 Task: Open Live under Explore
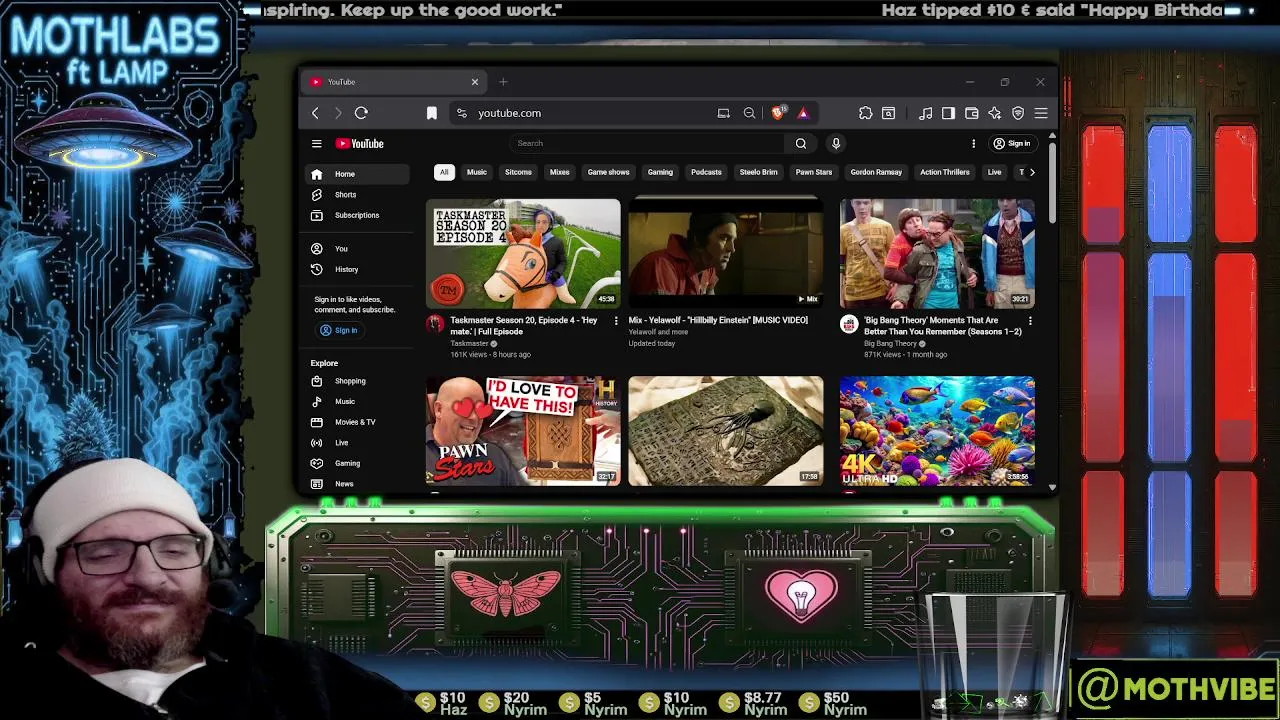tap(356, 442)
